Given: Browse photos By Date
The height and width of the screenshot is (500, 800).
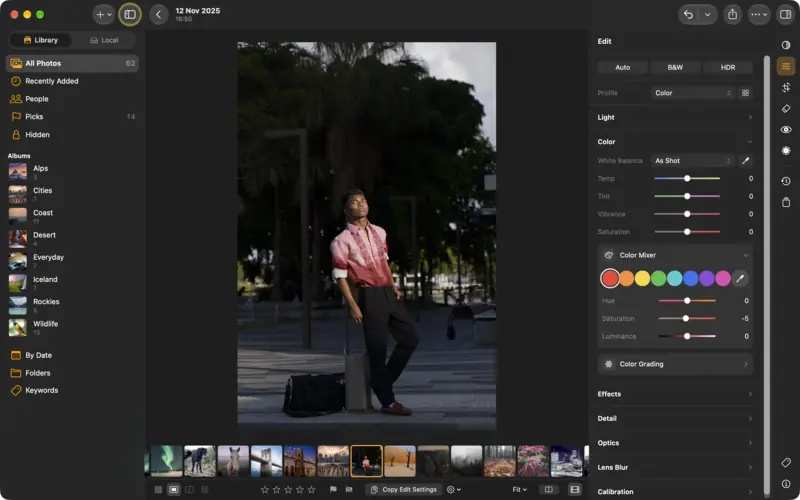Looking at the screenshot, I should [72, 355].
